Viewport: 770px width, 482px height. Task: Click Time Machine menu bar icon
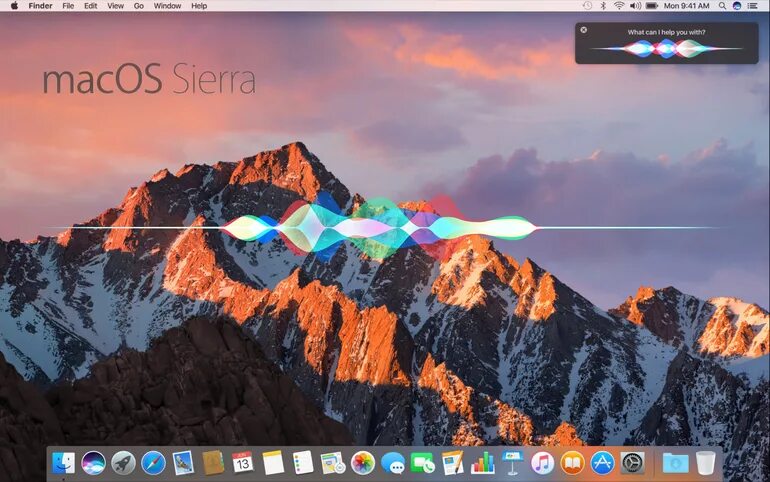587,6
